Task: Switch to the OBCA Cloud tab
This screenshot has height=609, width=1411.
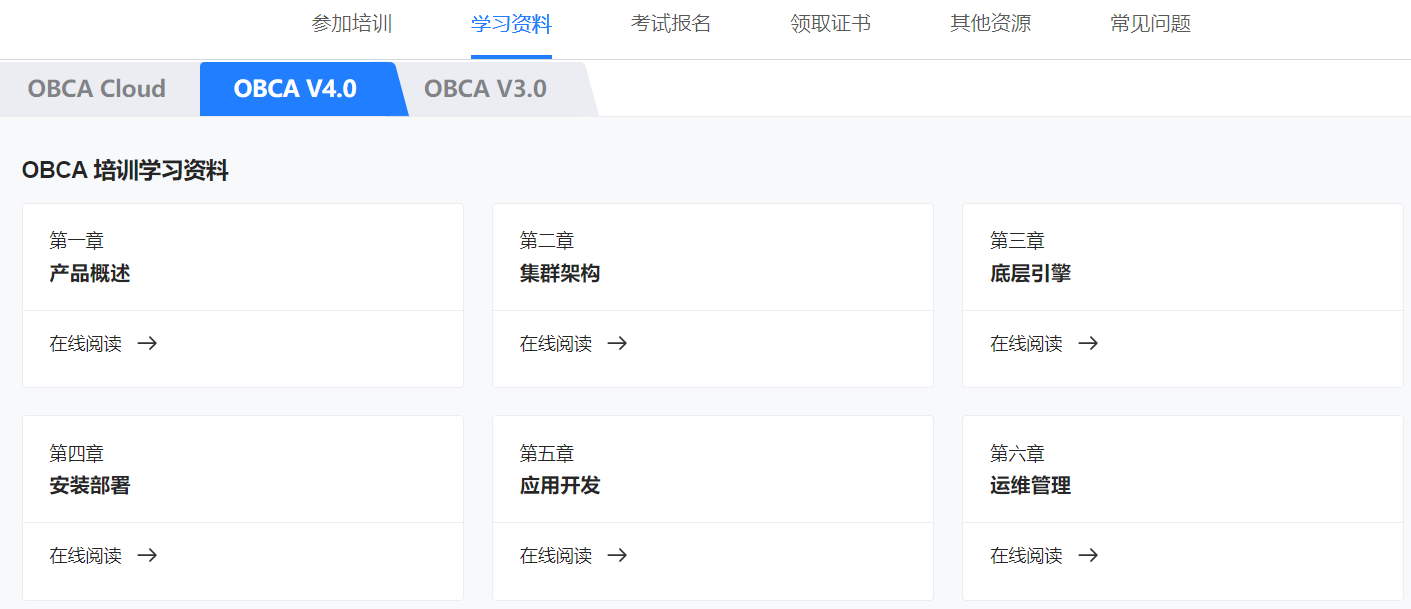Action: coord(96,88)
